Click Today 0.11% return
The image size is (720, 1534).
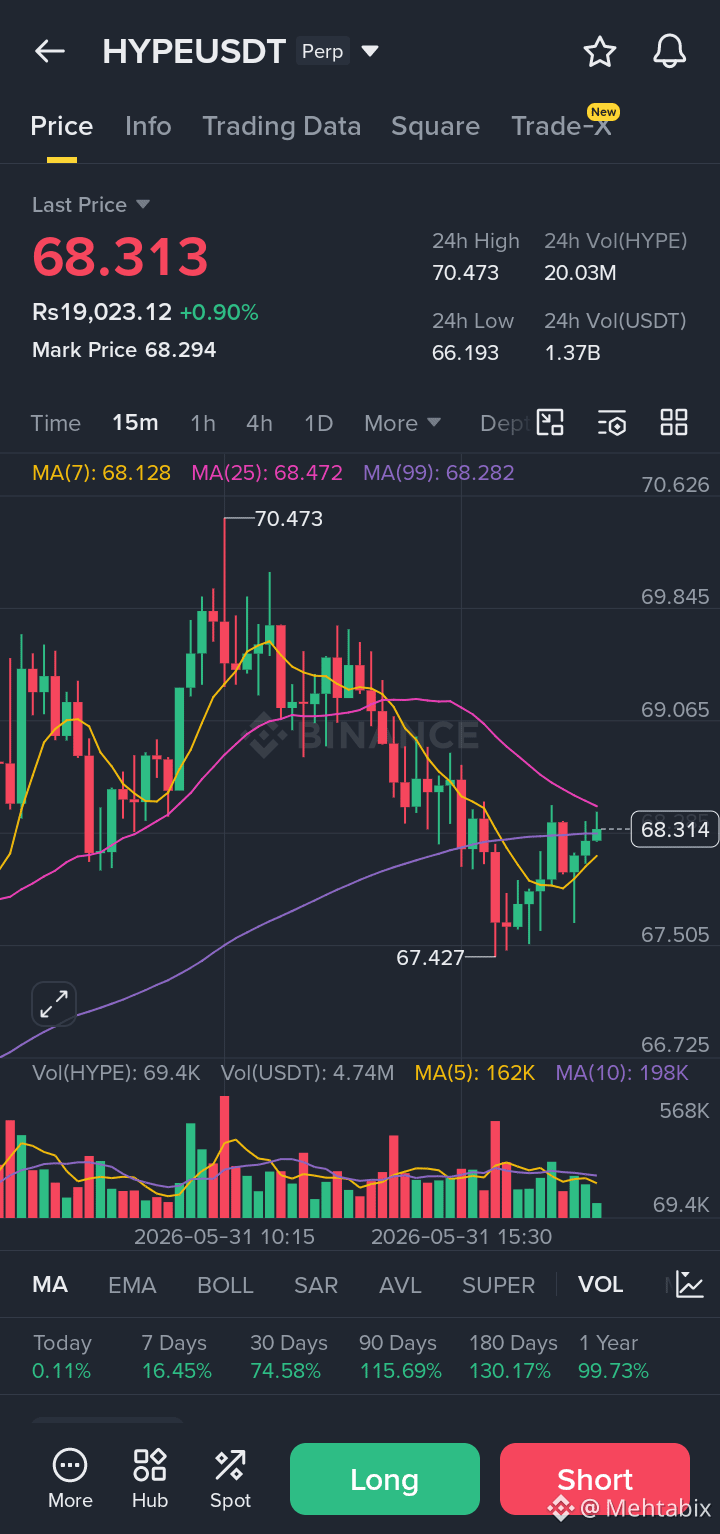pos(62,1357)
